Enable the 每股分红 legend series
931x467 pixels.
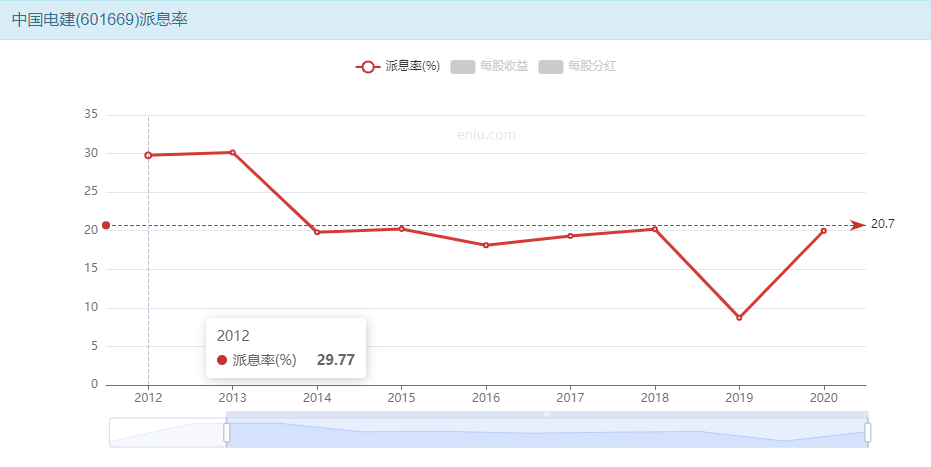point(577,66)
